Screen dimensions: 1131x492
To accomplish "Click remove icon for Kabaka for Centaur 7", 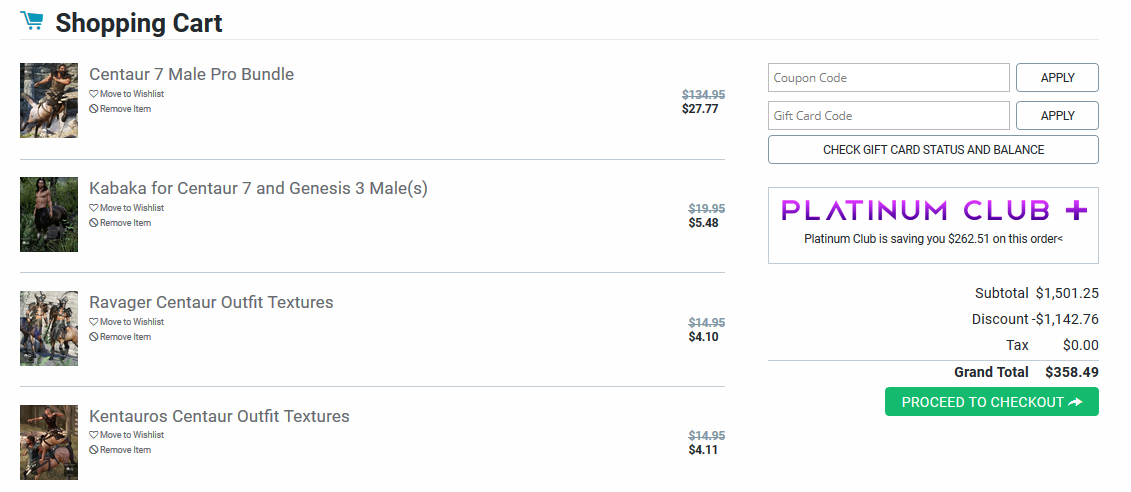I will click(x=94, y=223).
